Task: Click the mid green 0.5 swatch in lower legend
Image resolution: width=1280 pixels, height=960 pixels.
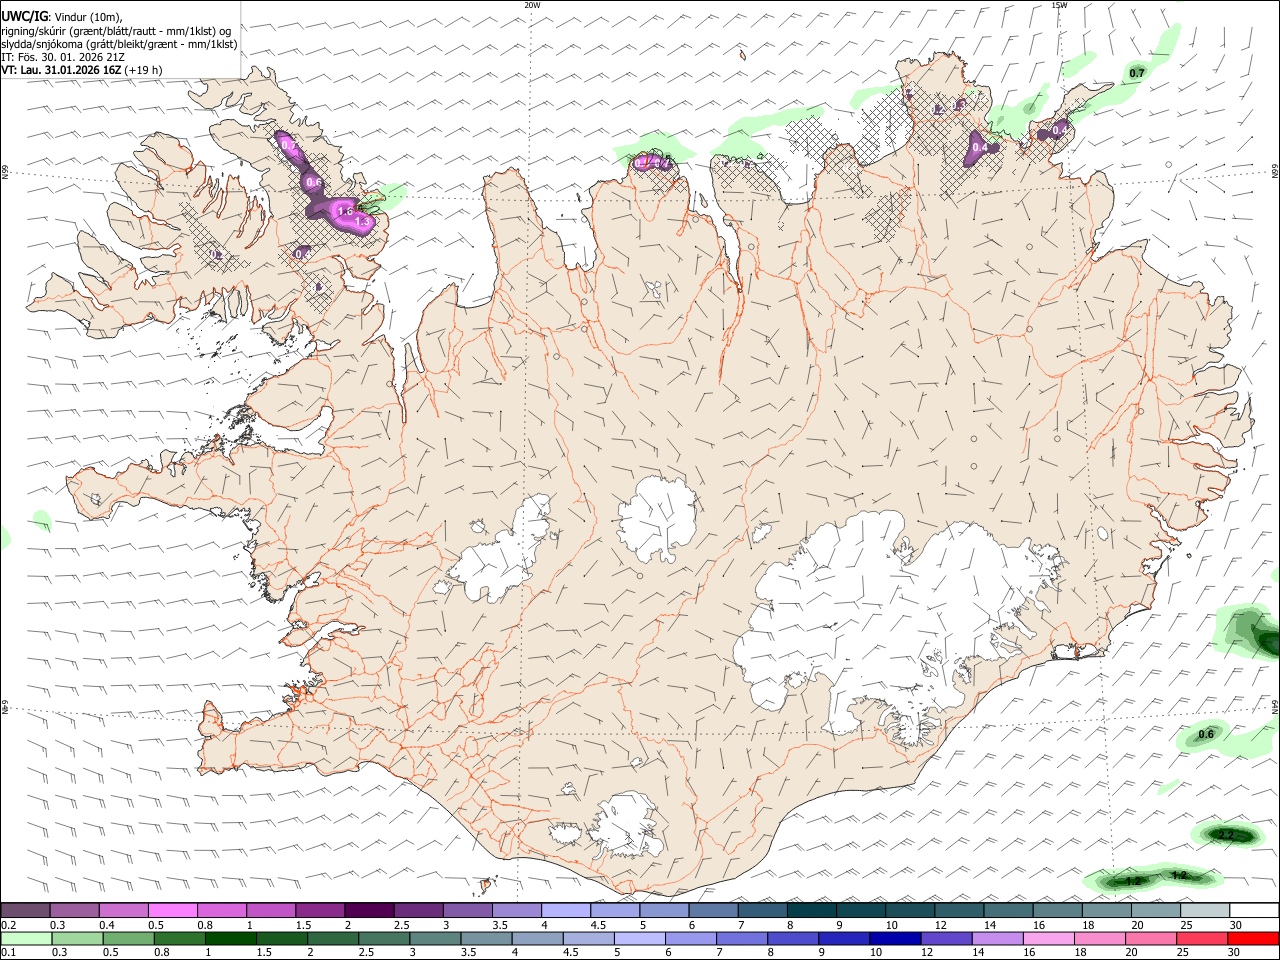Action: [x=128, y=938]
